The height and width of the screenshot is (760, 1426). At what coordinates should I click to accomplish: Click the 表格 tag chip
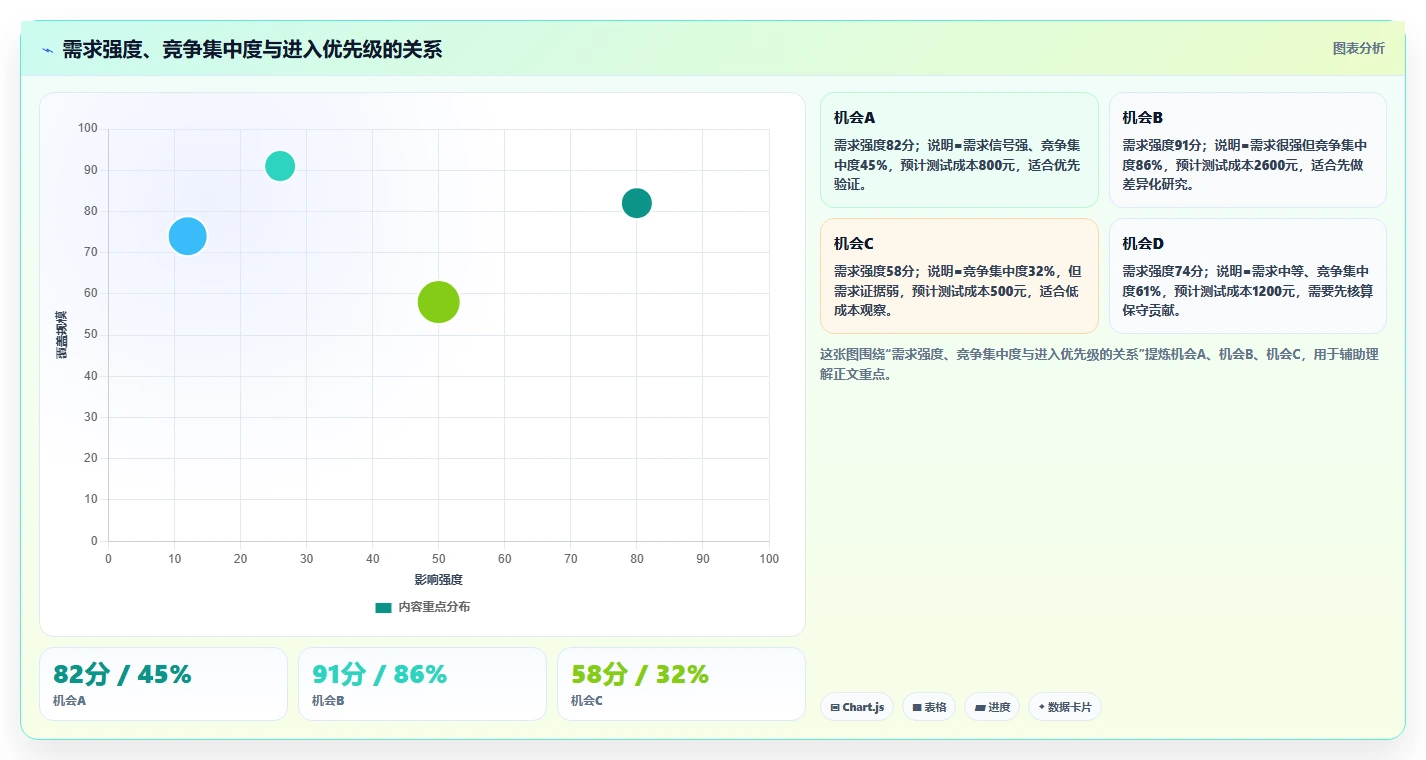[929, 707]
